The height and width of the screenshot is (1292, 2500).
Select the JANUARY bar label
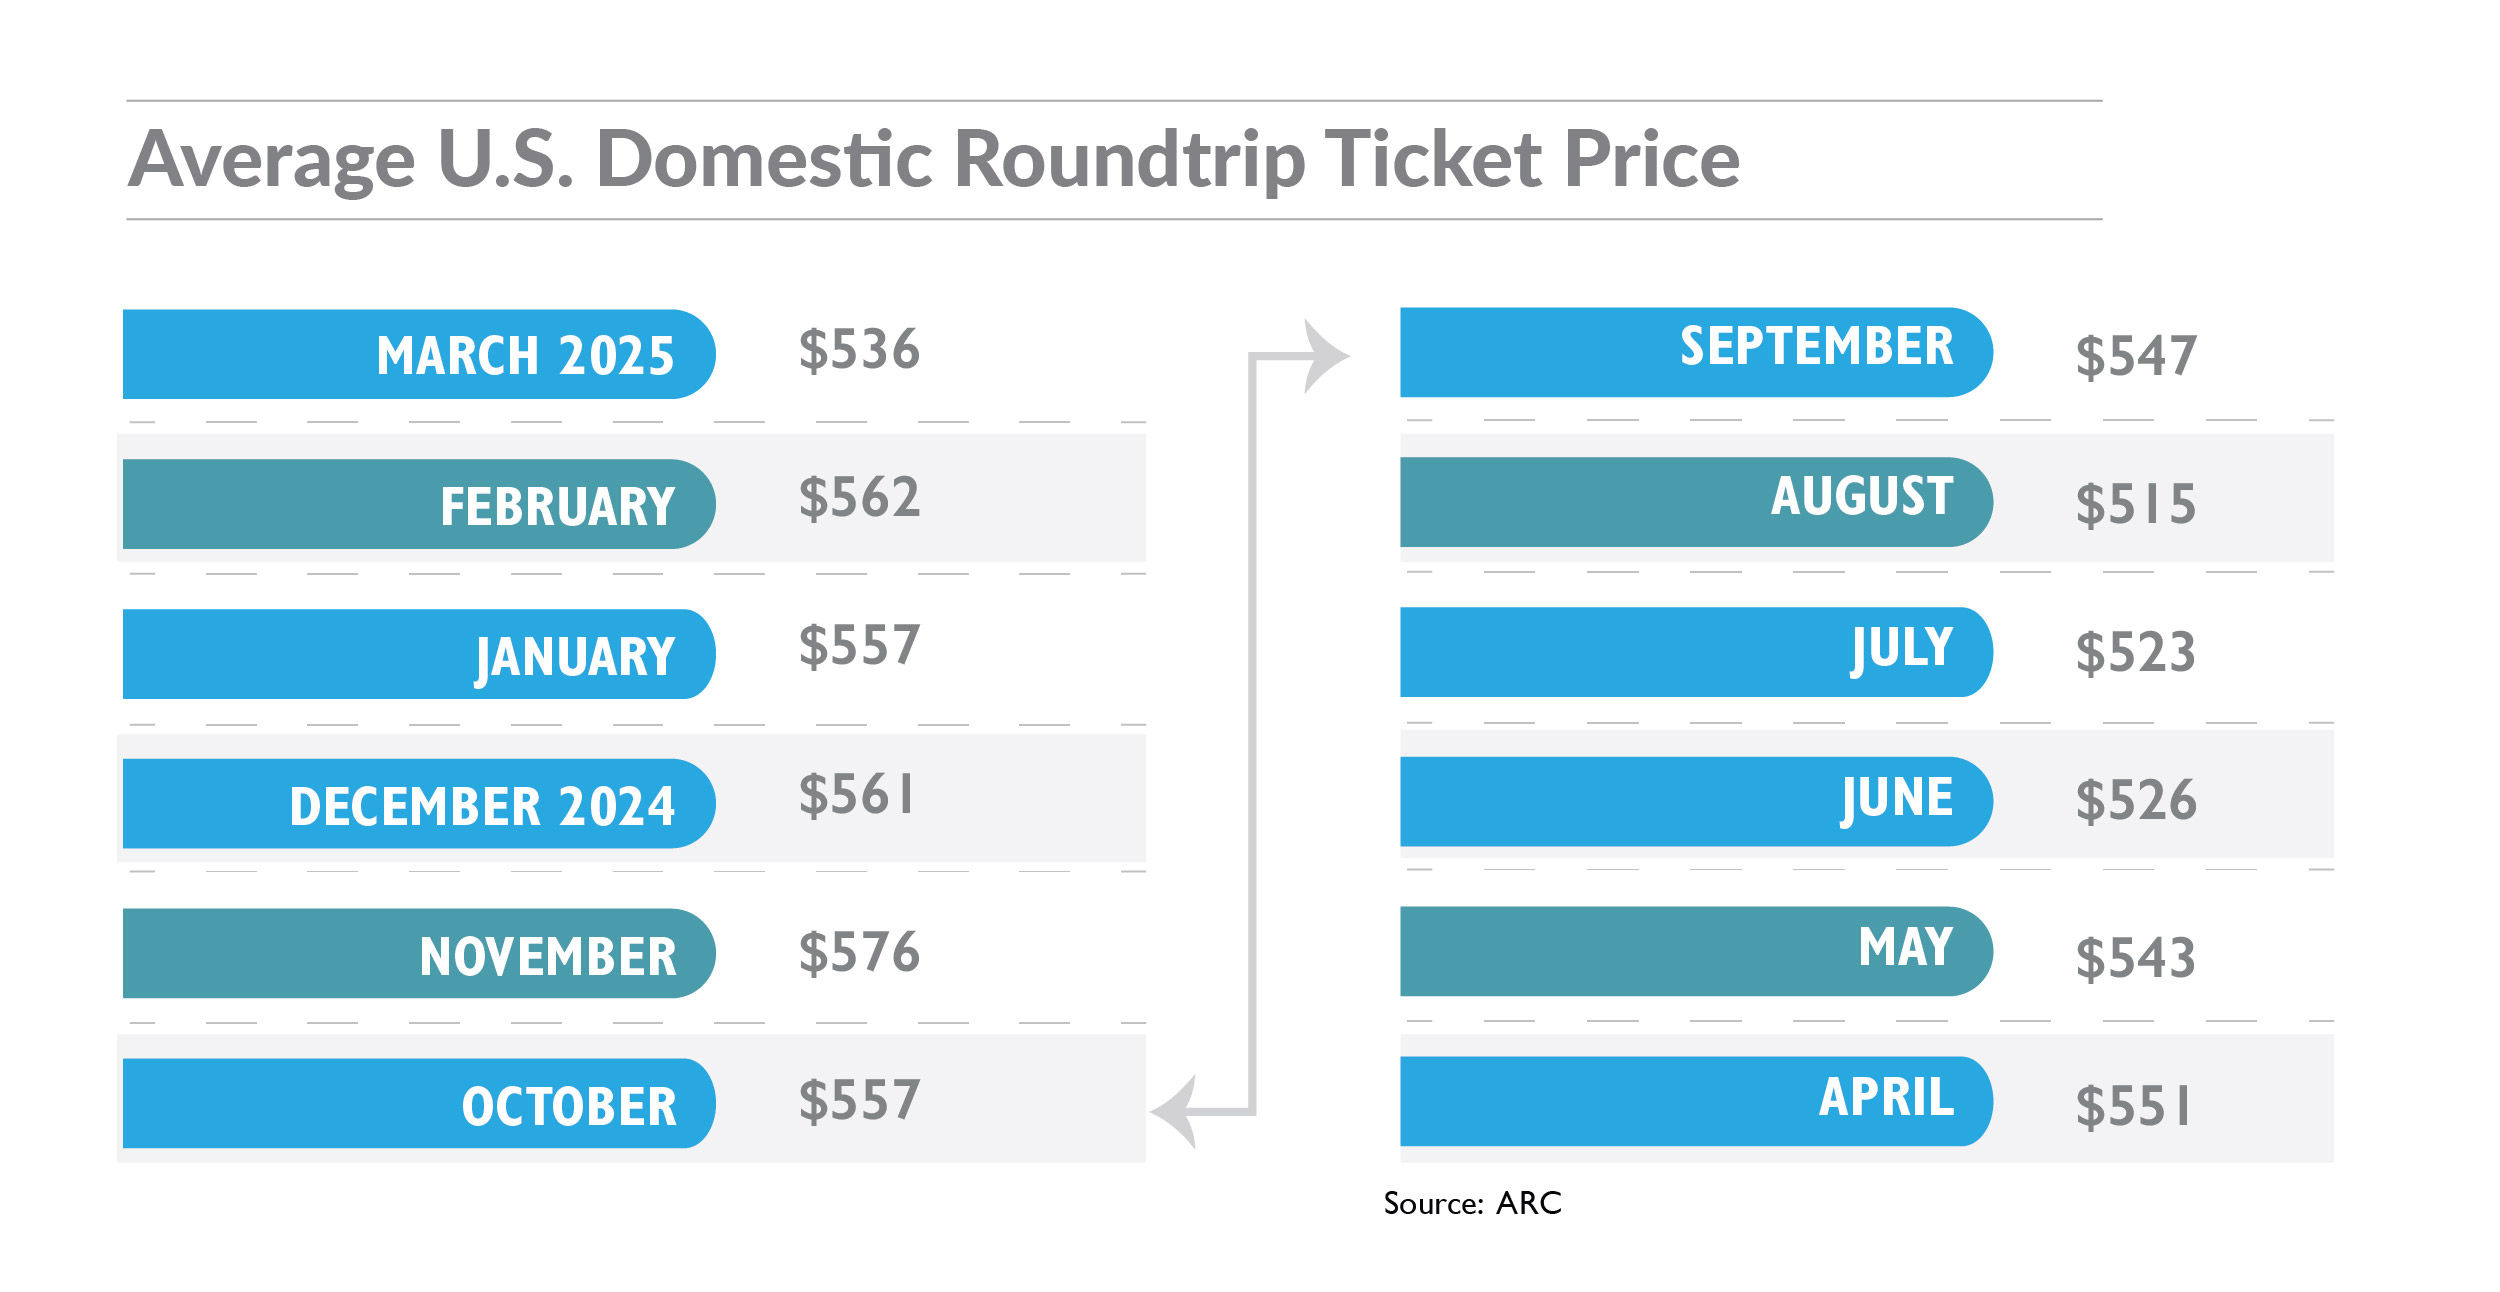point(575,656)
